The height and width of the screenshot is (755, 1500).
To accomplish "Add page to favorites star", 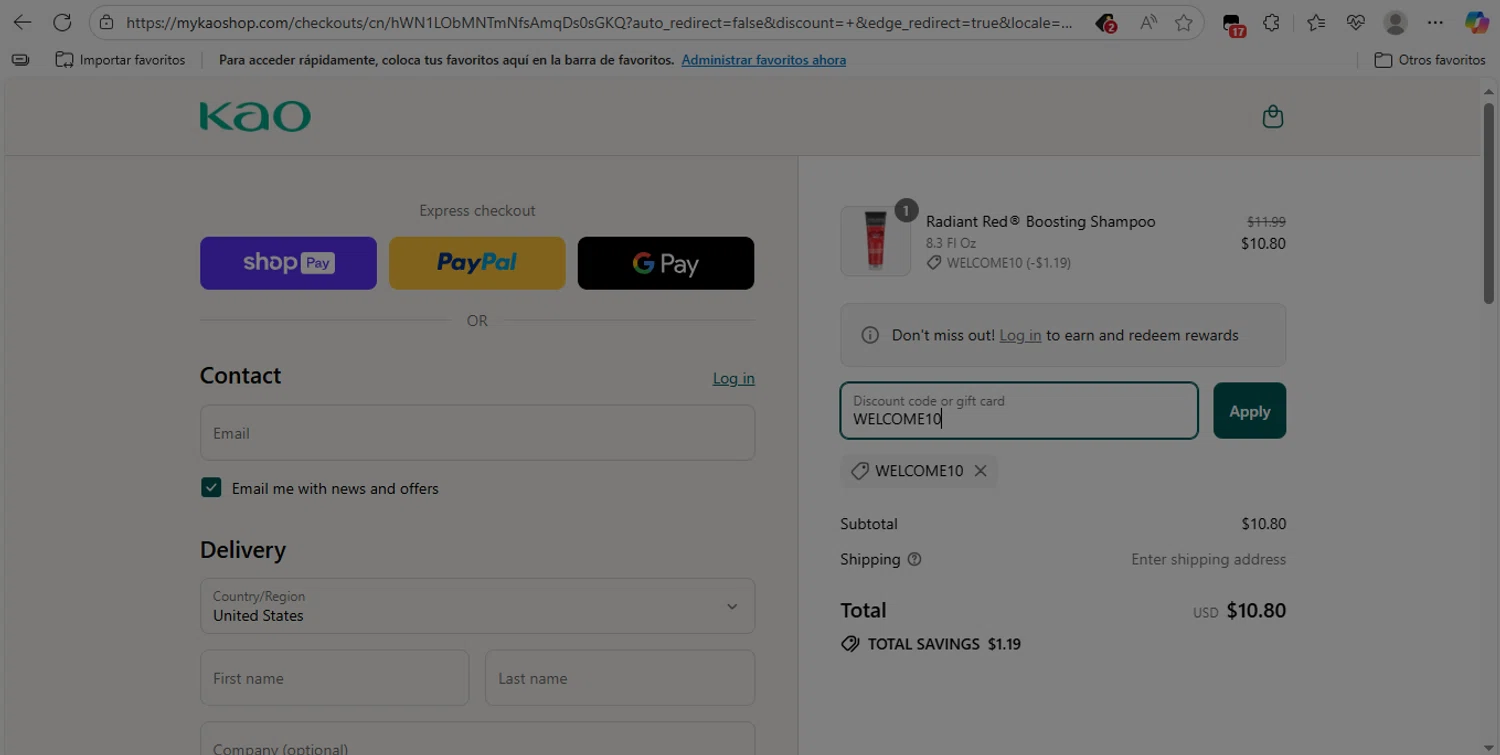I will (1184, 22).
